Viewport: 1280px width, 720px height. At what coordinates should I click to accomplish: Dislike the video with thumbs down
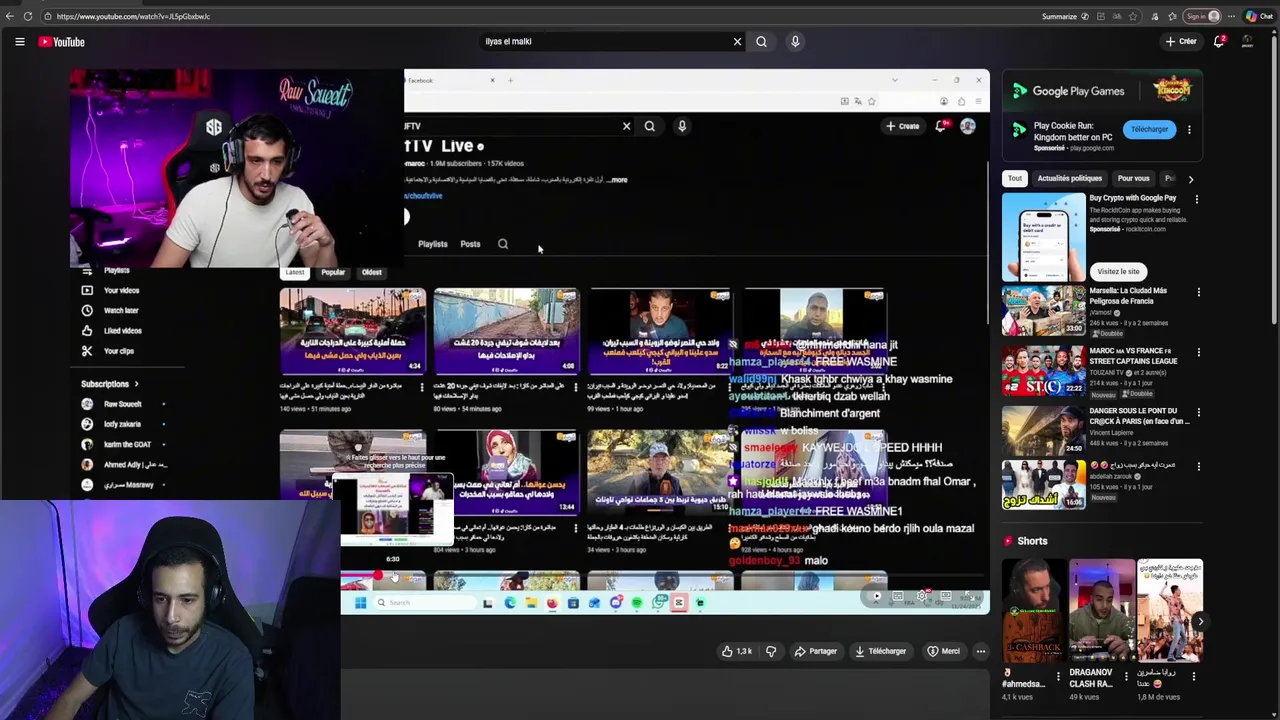771,651
